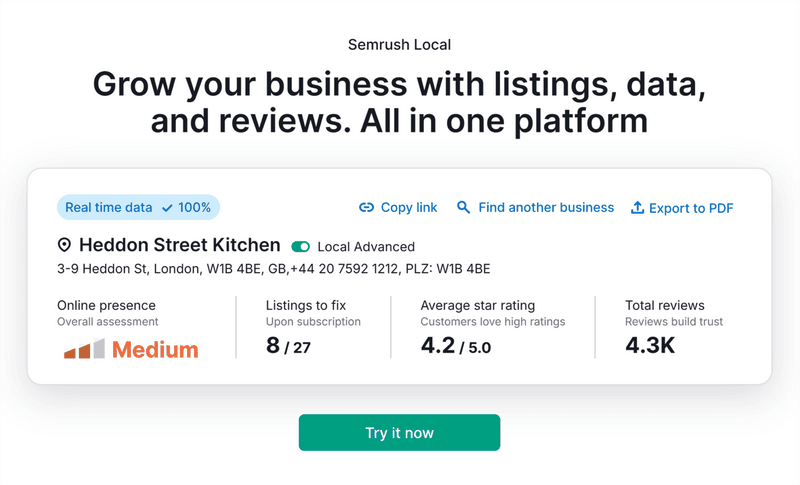
Task: Select Export to PDF link
Action: point(691,208)
